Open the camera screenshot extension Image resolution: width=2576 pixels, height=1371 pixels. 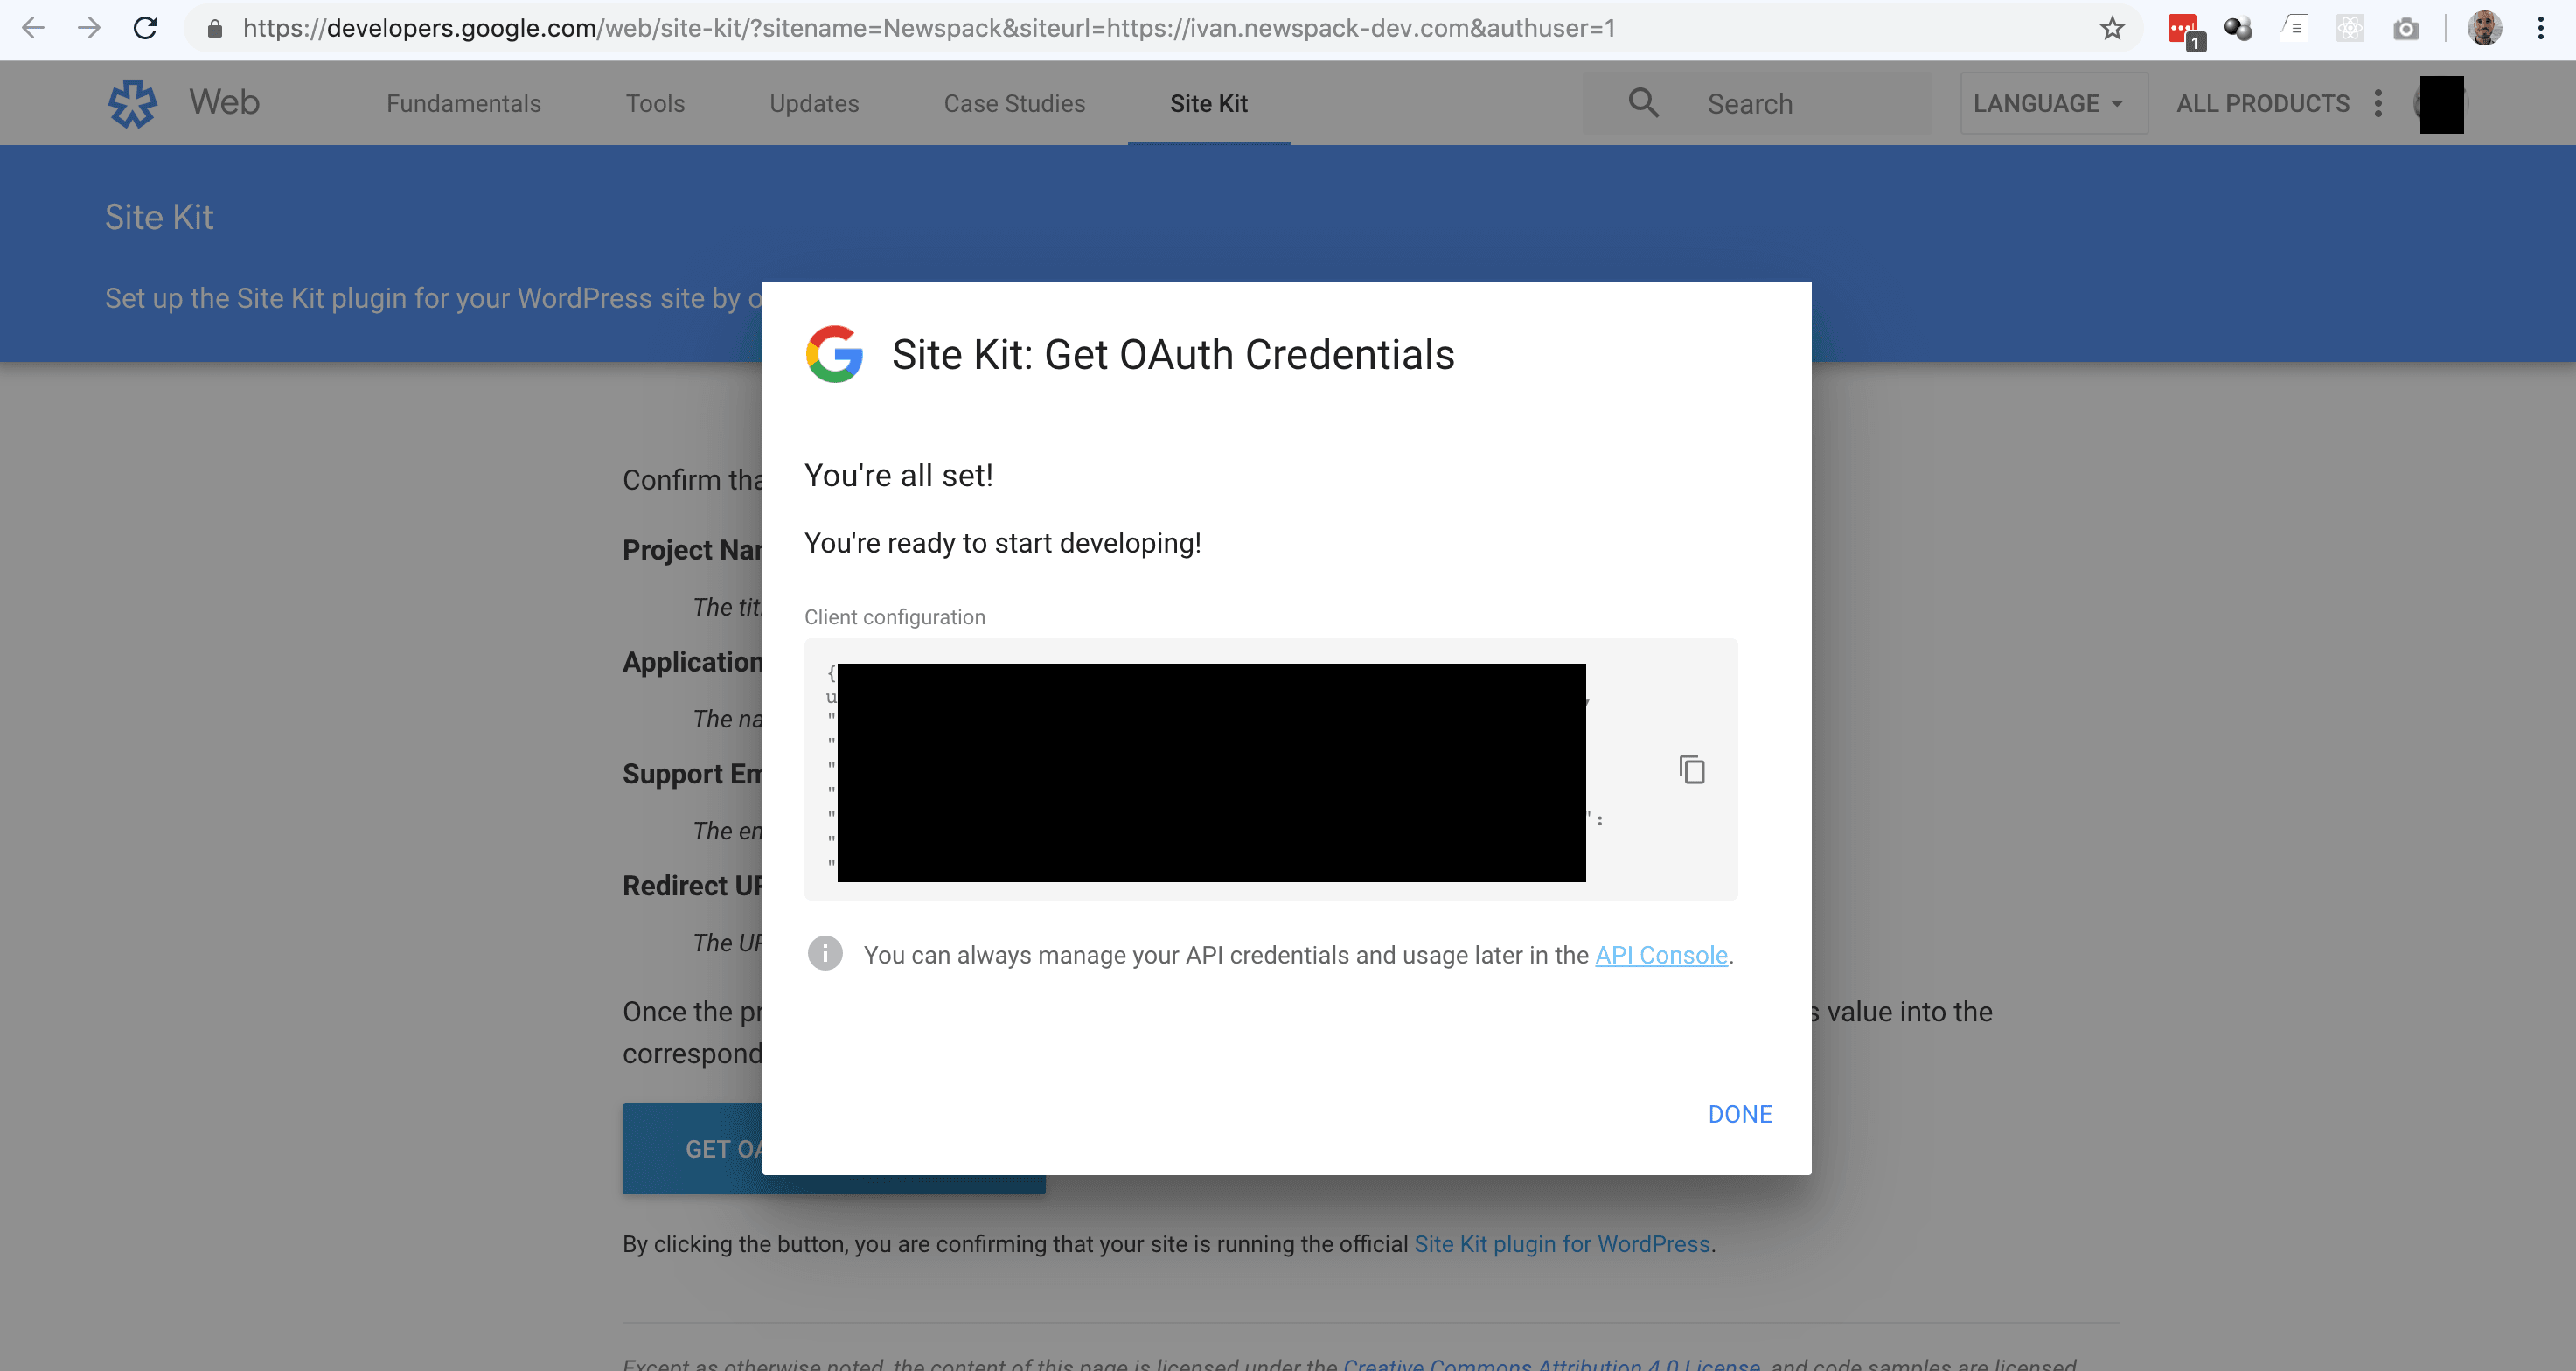click(2406, 28)
